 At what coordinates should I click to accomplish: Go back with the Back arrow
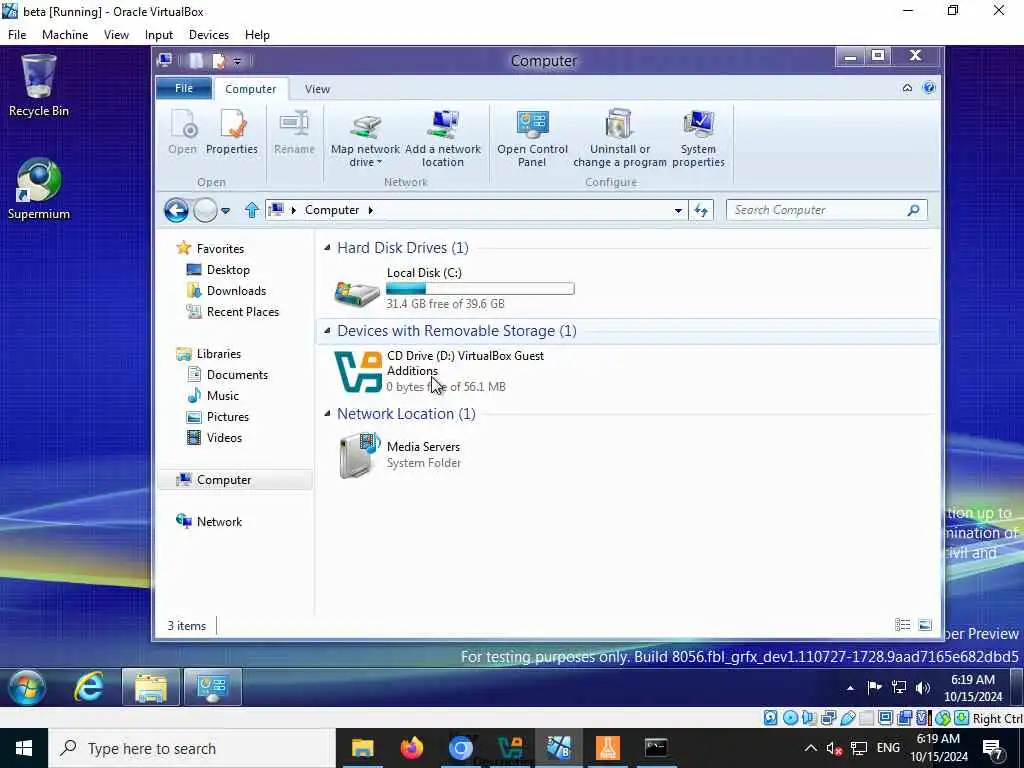coord(176,210)
